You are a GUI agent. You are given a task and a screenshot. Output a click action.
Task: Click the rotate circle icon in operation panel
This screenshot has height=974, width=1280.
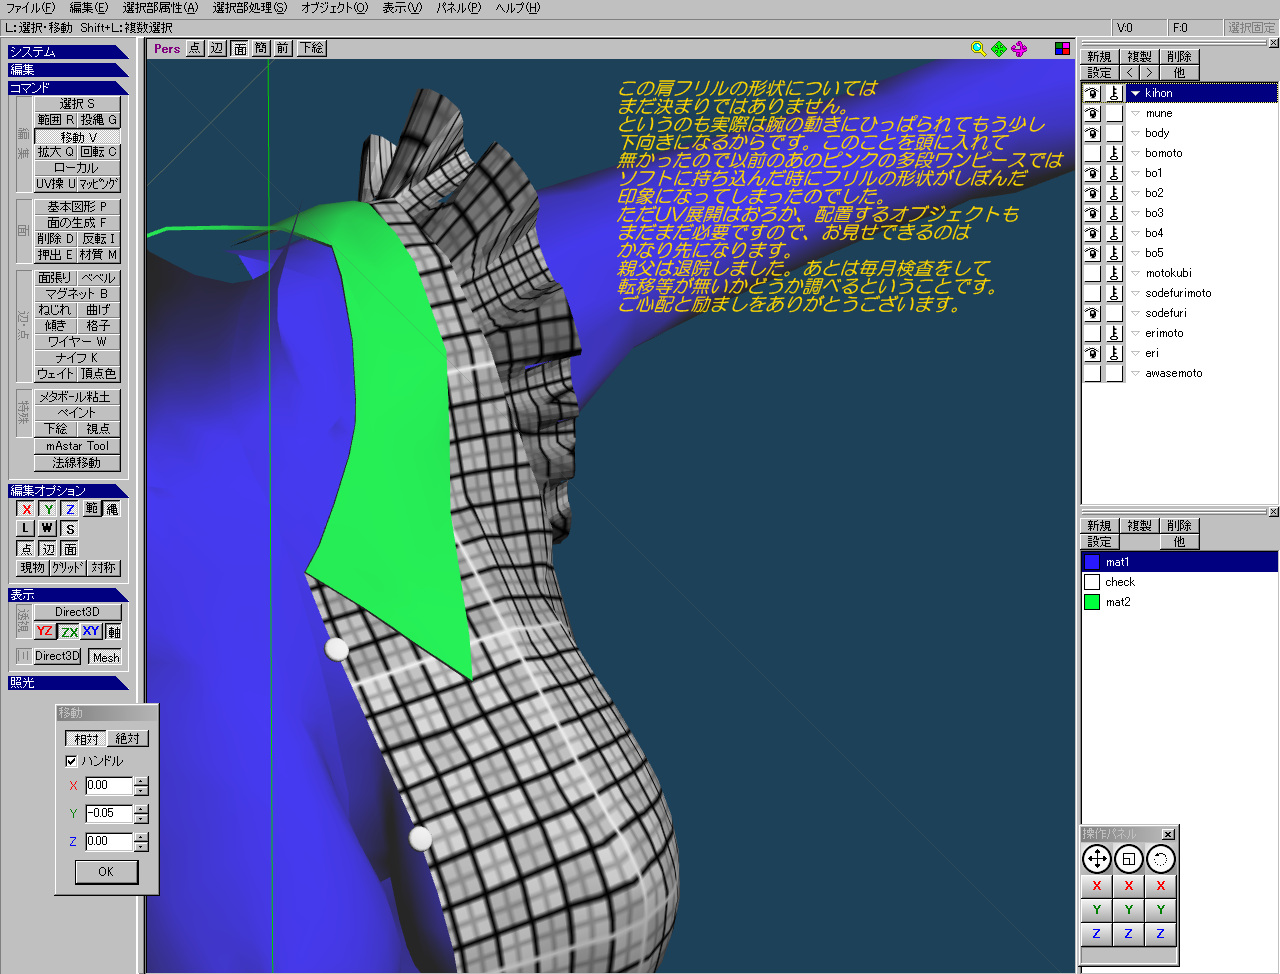[x=1160, y=859]
